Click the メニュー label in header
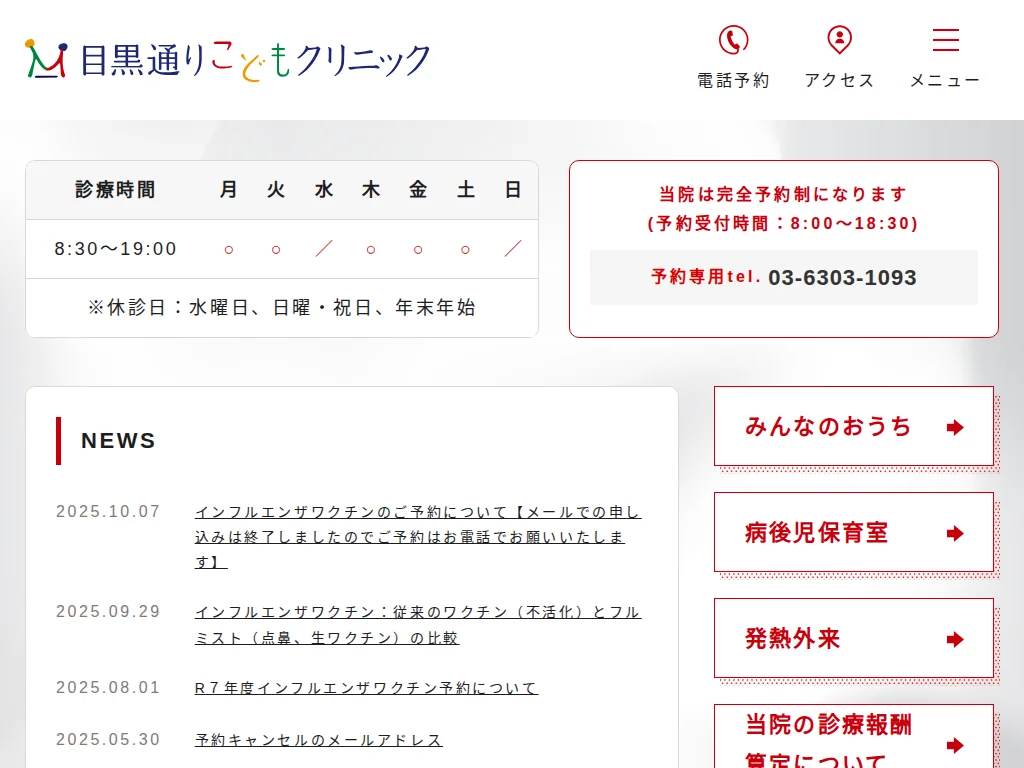The image size is (1024, 768). click(x=946, y=80)
